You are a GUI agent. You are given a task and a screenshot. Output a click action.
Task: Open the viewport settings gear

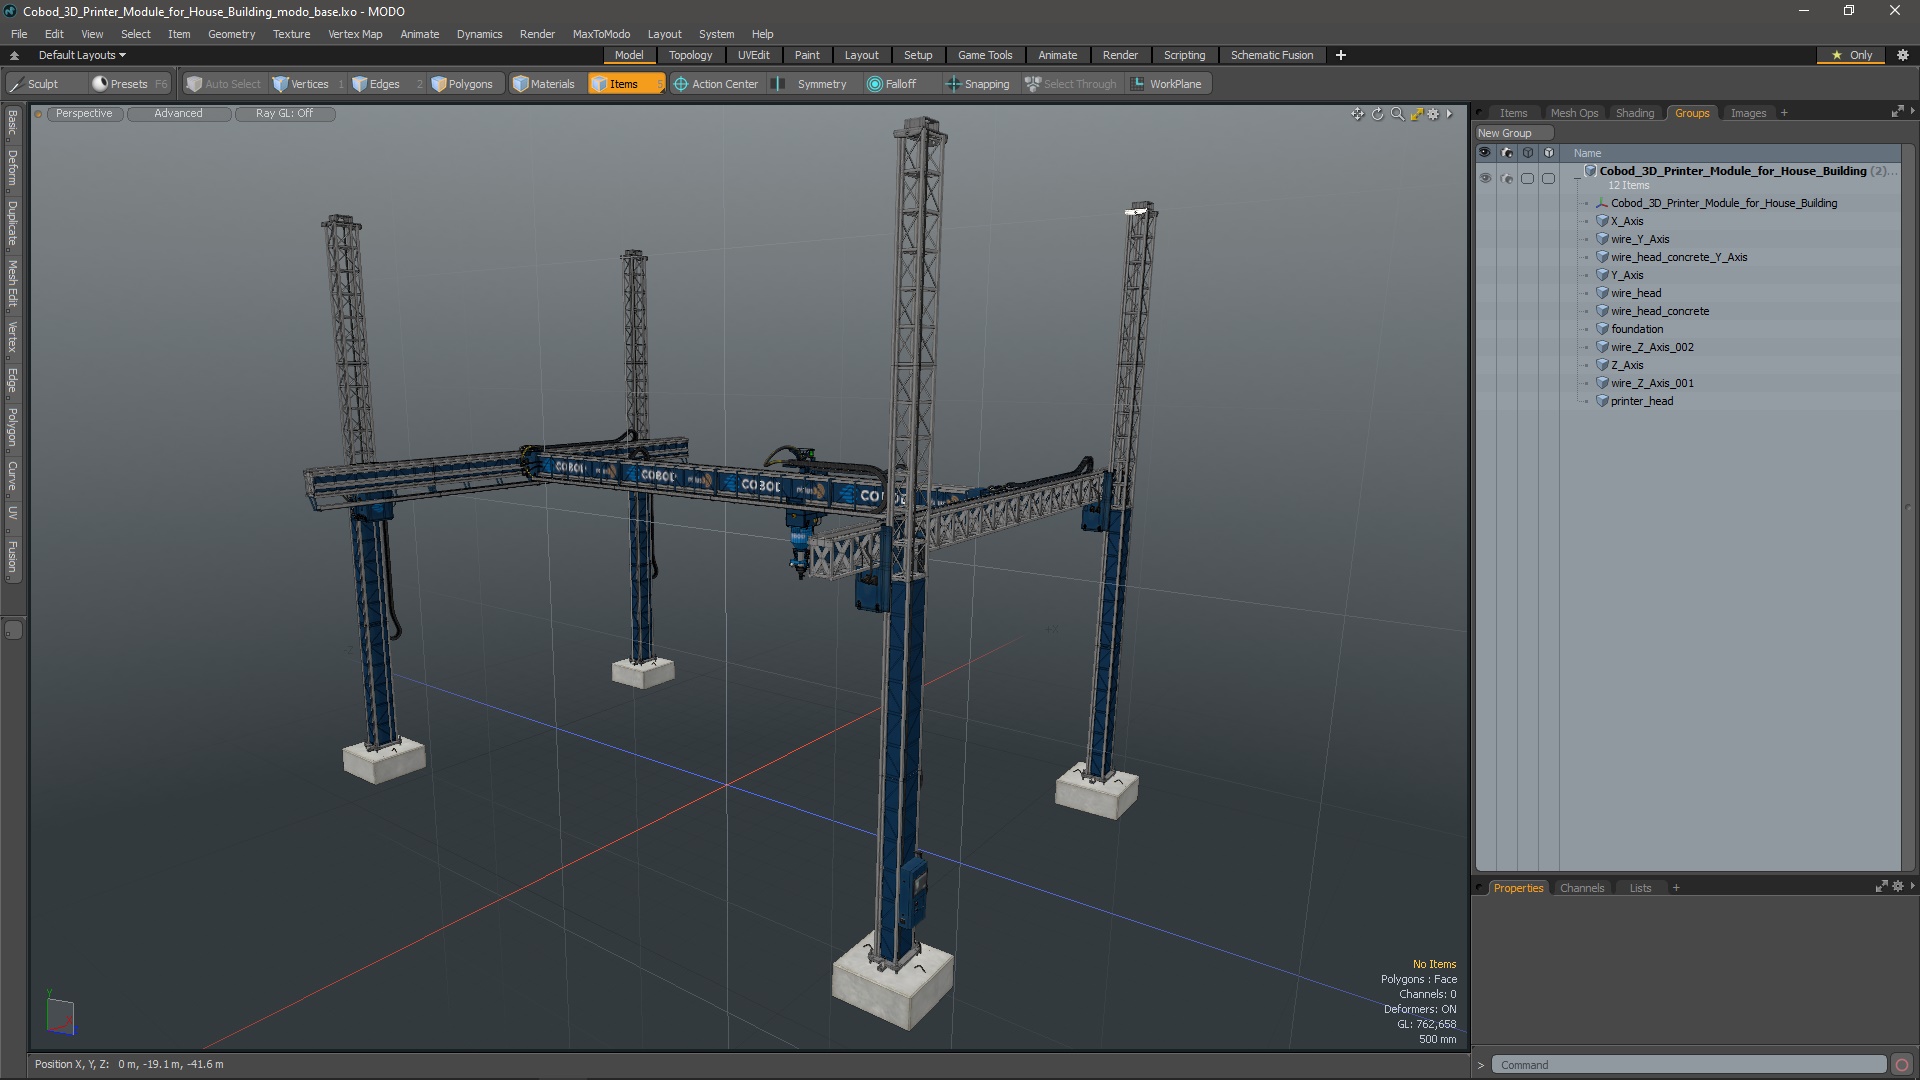pyautogui.click(x=1433, y=114)
